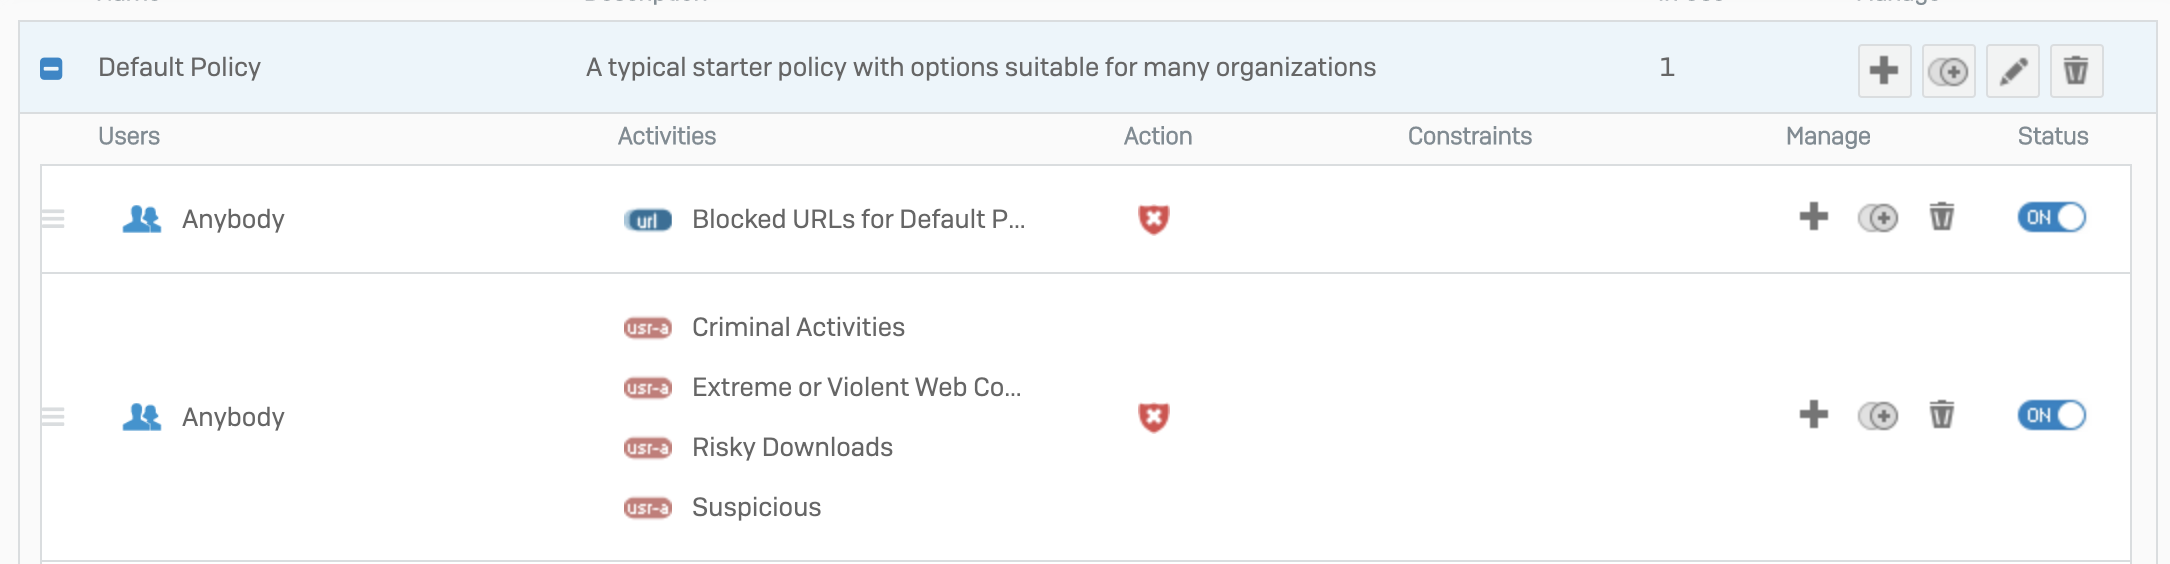Turn off the Criminal Activities rule status toggle
The image size is (2170, 564).
(2051, 415)
